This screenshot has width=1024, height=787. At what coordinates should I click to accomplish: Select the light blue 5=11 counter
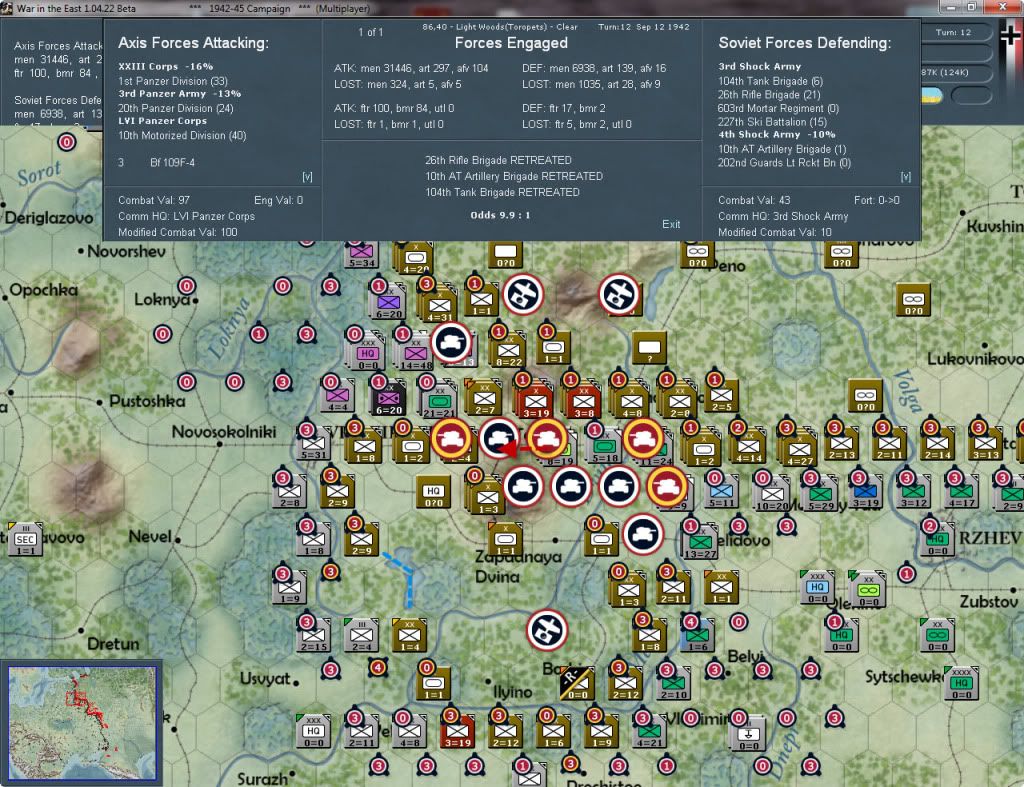[x=721, y=492]
